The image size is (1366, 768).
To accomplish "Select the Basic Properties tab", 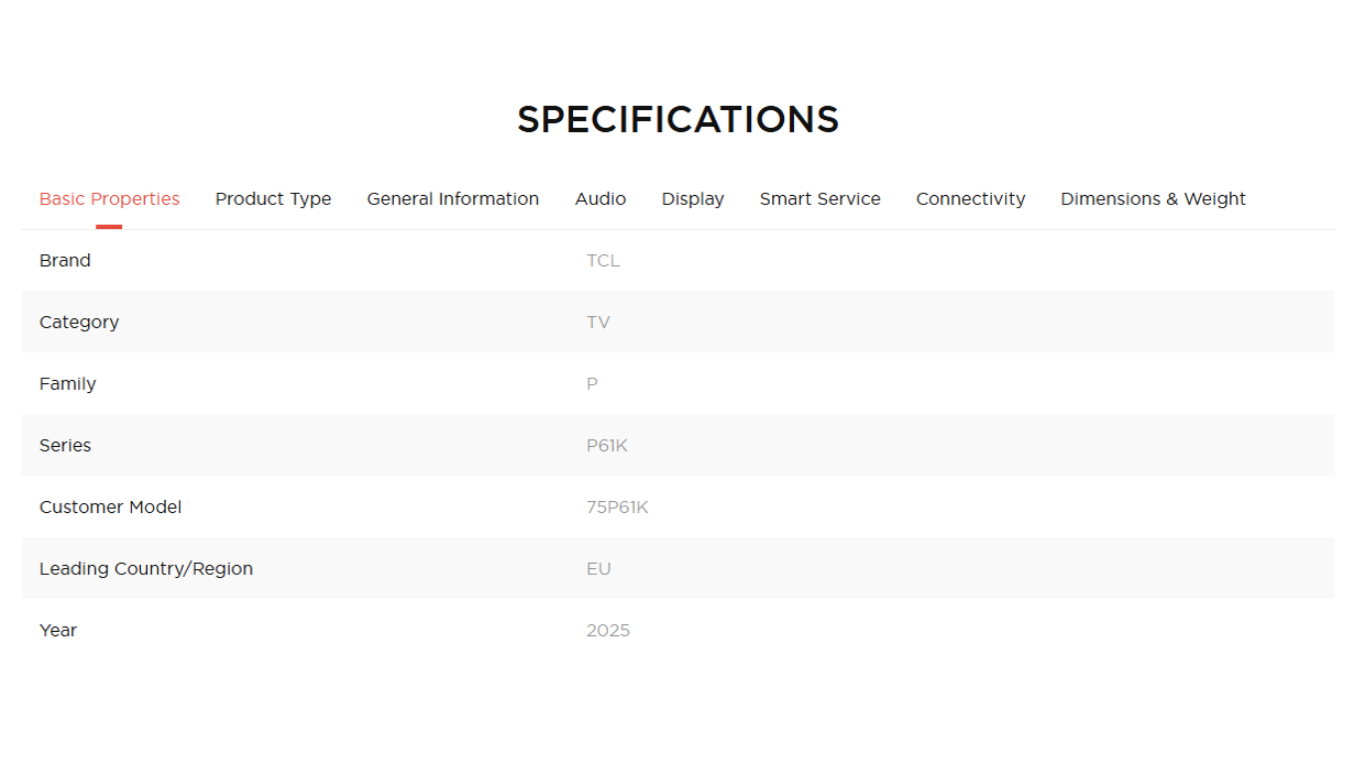I will coord(109,199).
